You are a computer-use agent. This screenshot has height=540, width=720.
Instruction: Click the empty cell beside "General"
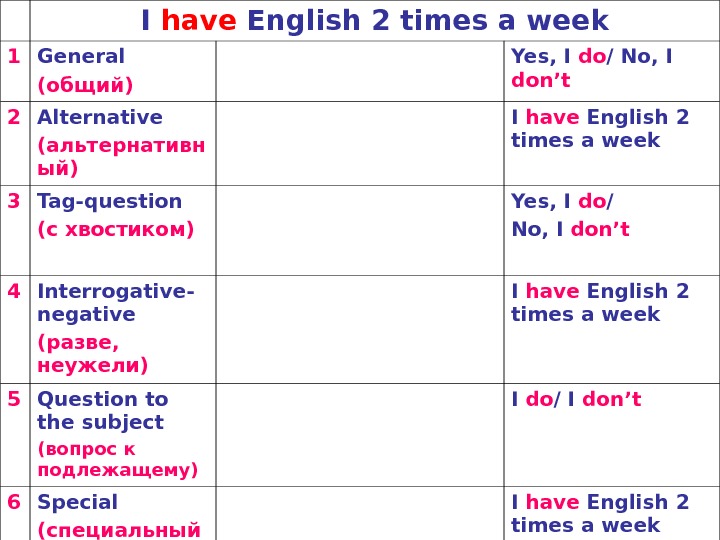pos(359,70)
